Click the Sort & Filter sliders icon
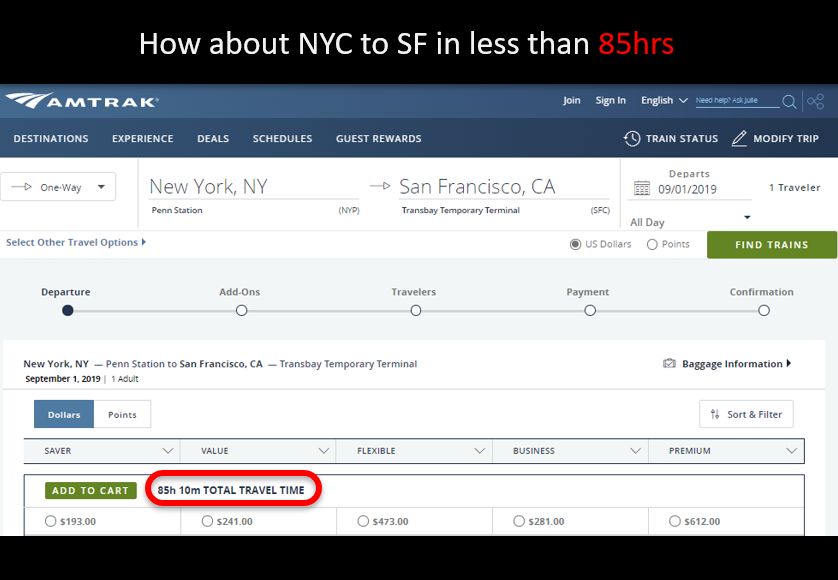Viewport: 838px width, 580px height. coord(715,414)
